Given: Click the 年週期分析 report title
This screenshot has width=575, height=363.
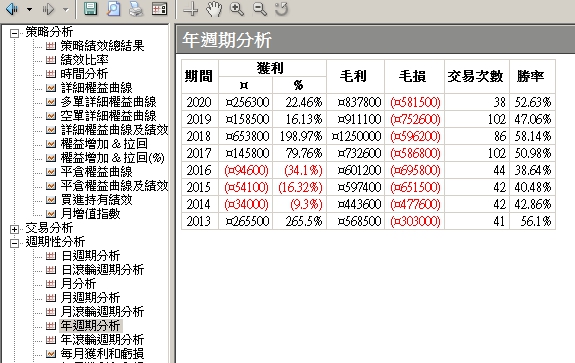Looking at the screenshot, I should [x=227, y=40].
